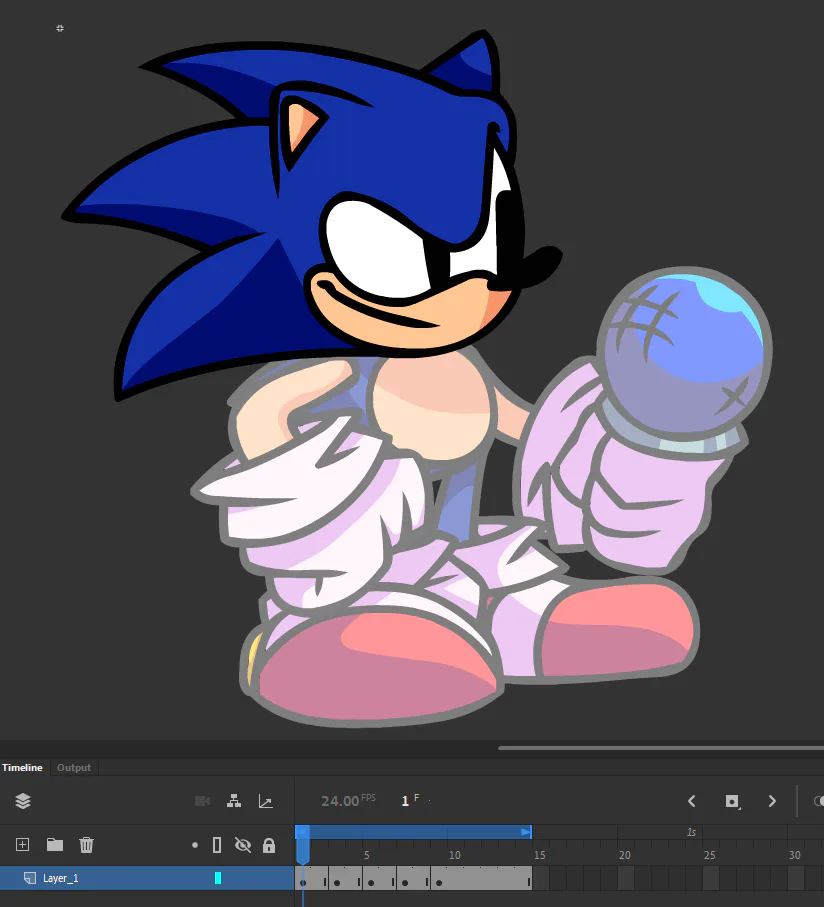Toggle highlight for all layers dot
Screen dimensions: 824x907
pyautogui.click(x=195, y=845)
